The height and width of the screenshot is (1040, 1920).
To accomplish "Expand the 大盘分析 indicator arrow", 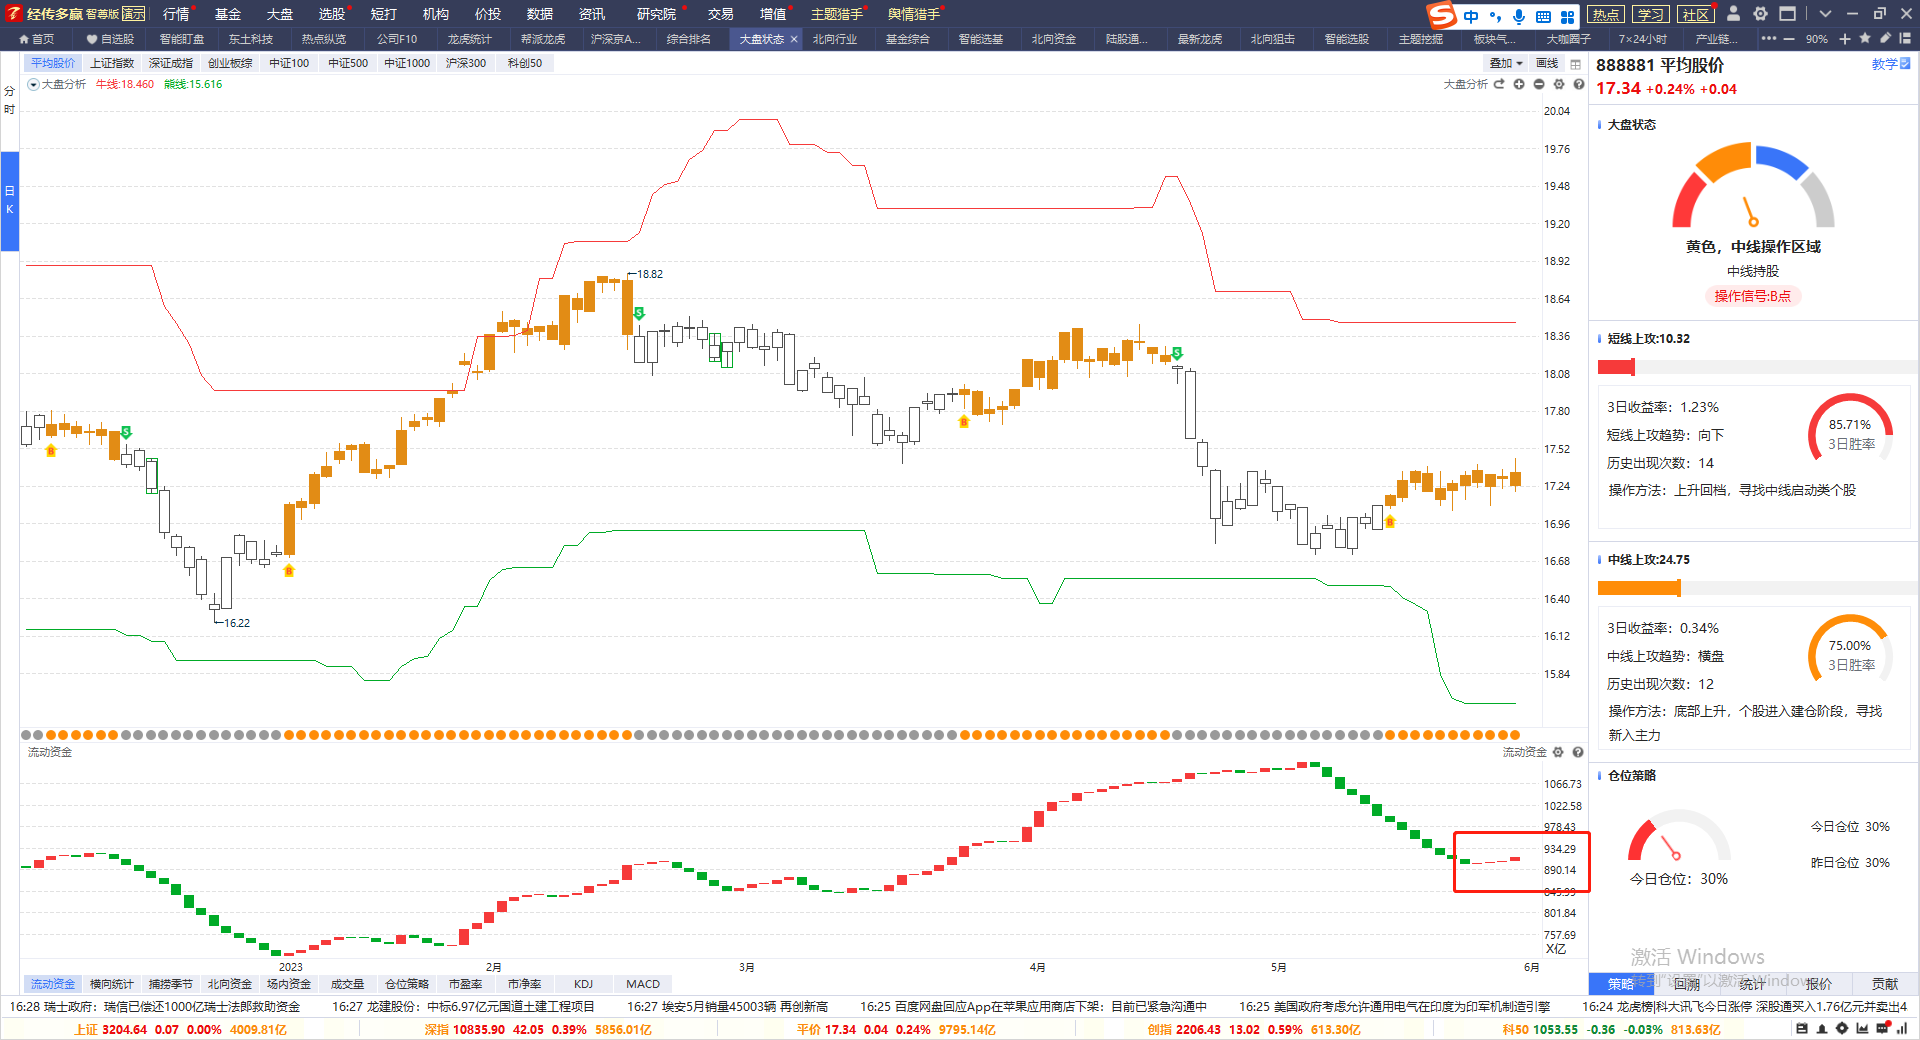I will [x=33, y=85].
